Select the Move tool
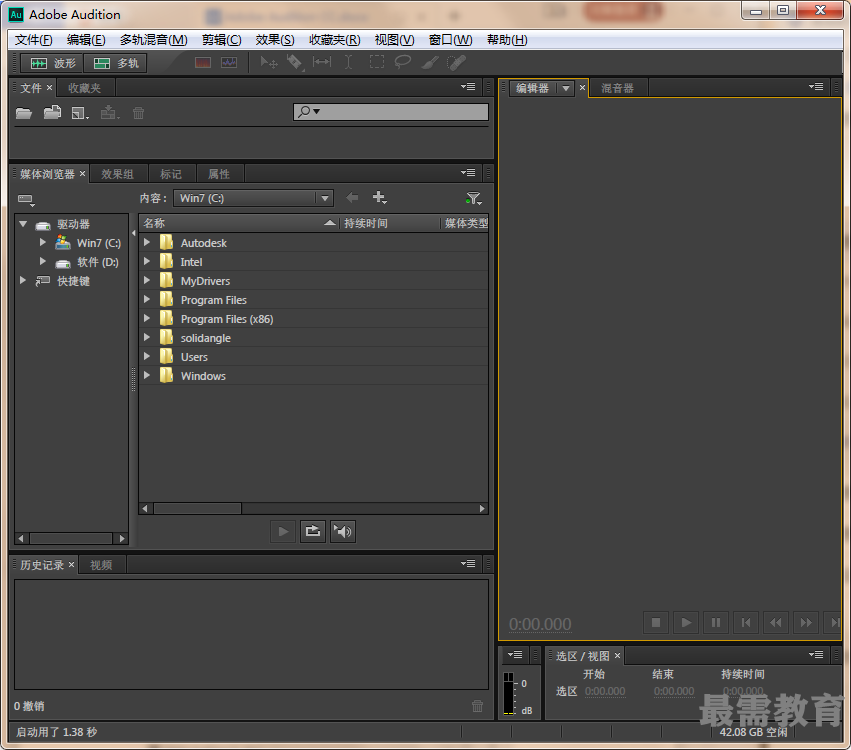 [x=269, y=63]
